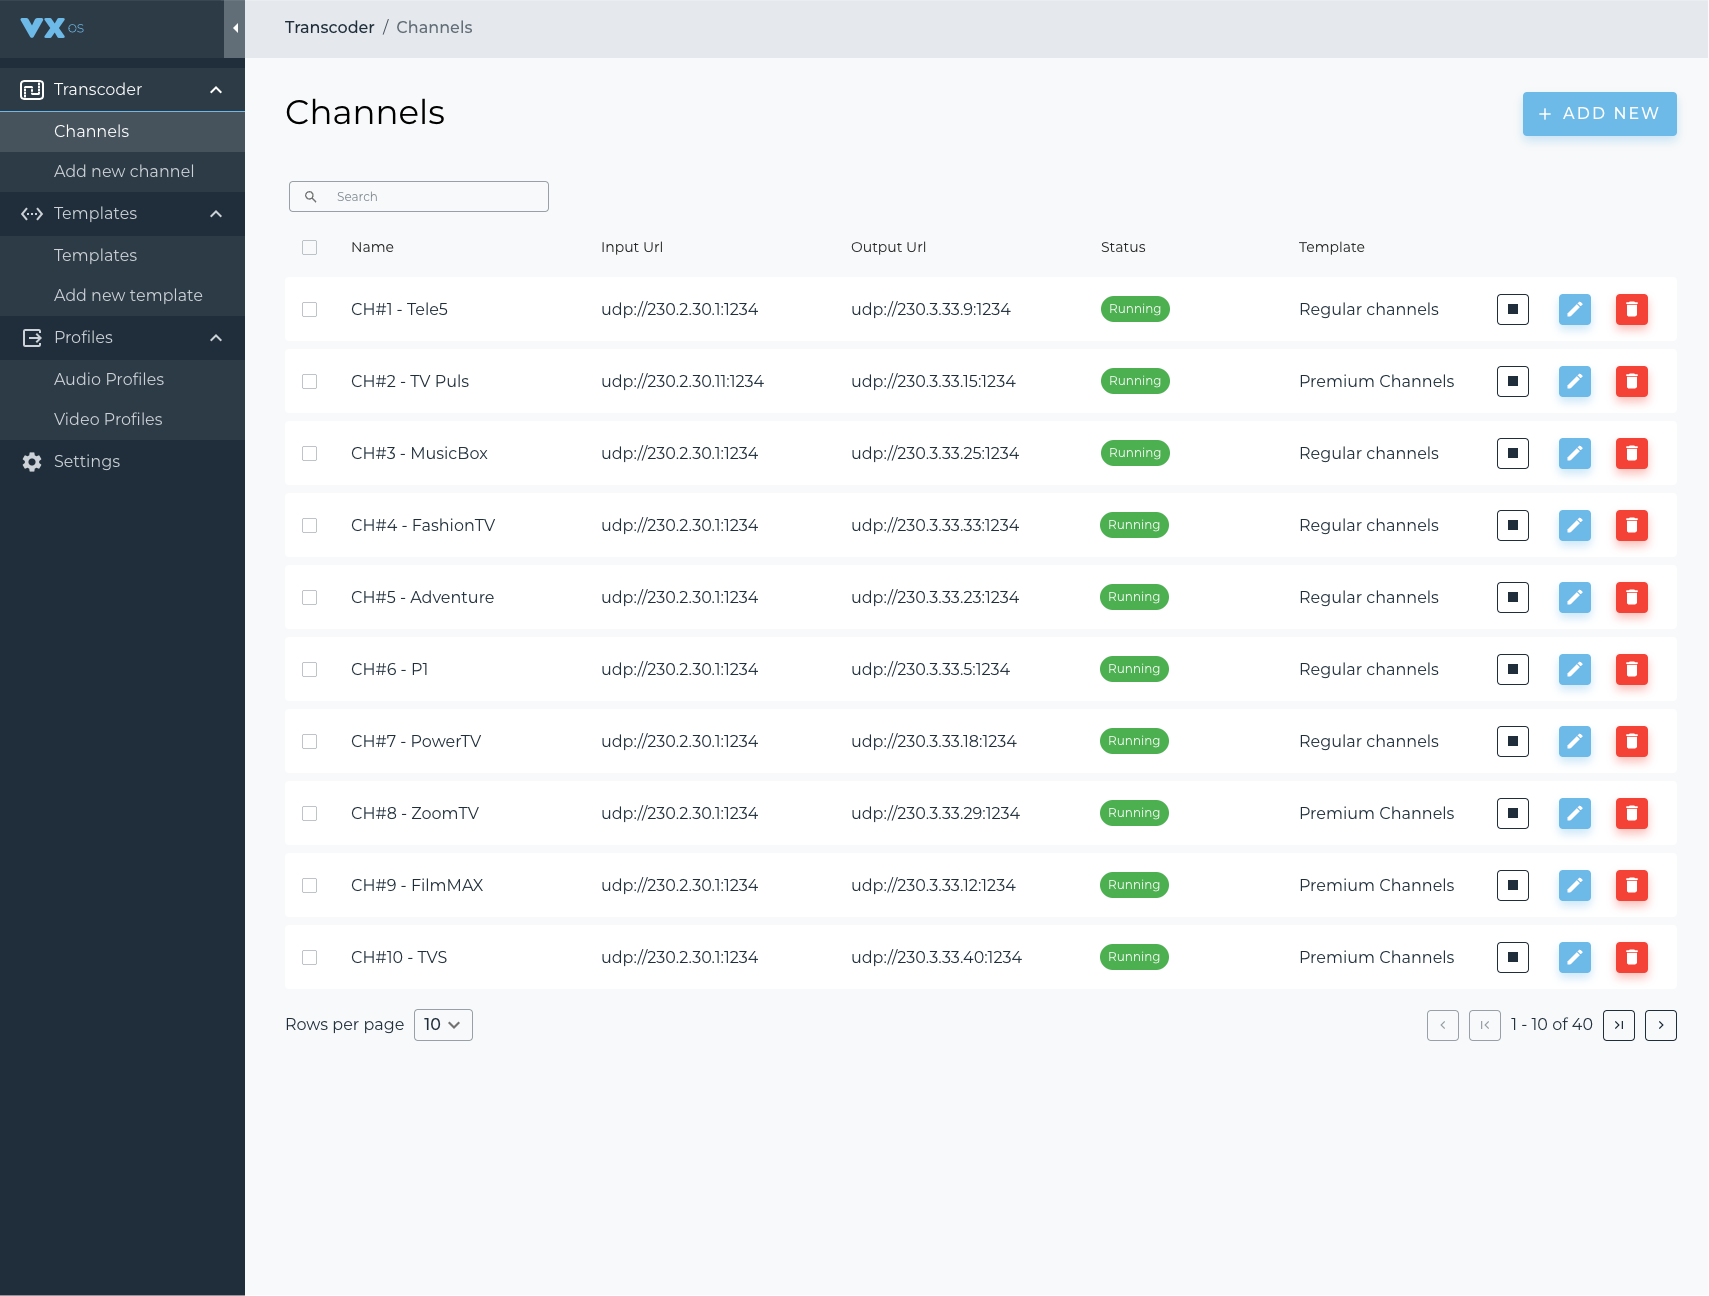This screenshot has width=1709, height=1296.
Task: Stop the CH#2 - TV Puls channel
Action: (1512, 381)
